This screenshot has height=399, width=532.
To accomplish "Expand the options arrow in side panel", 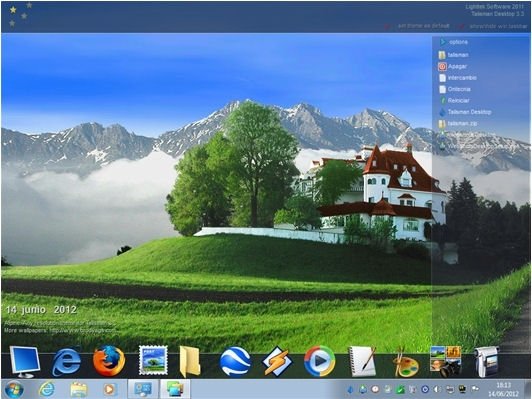I will [x=443, y=42].
